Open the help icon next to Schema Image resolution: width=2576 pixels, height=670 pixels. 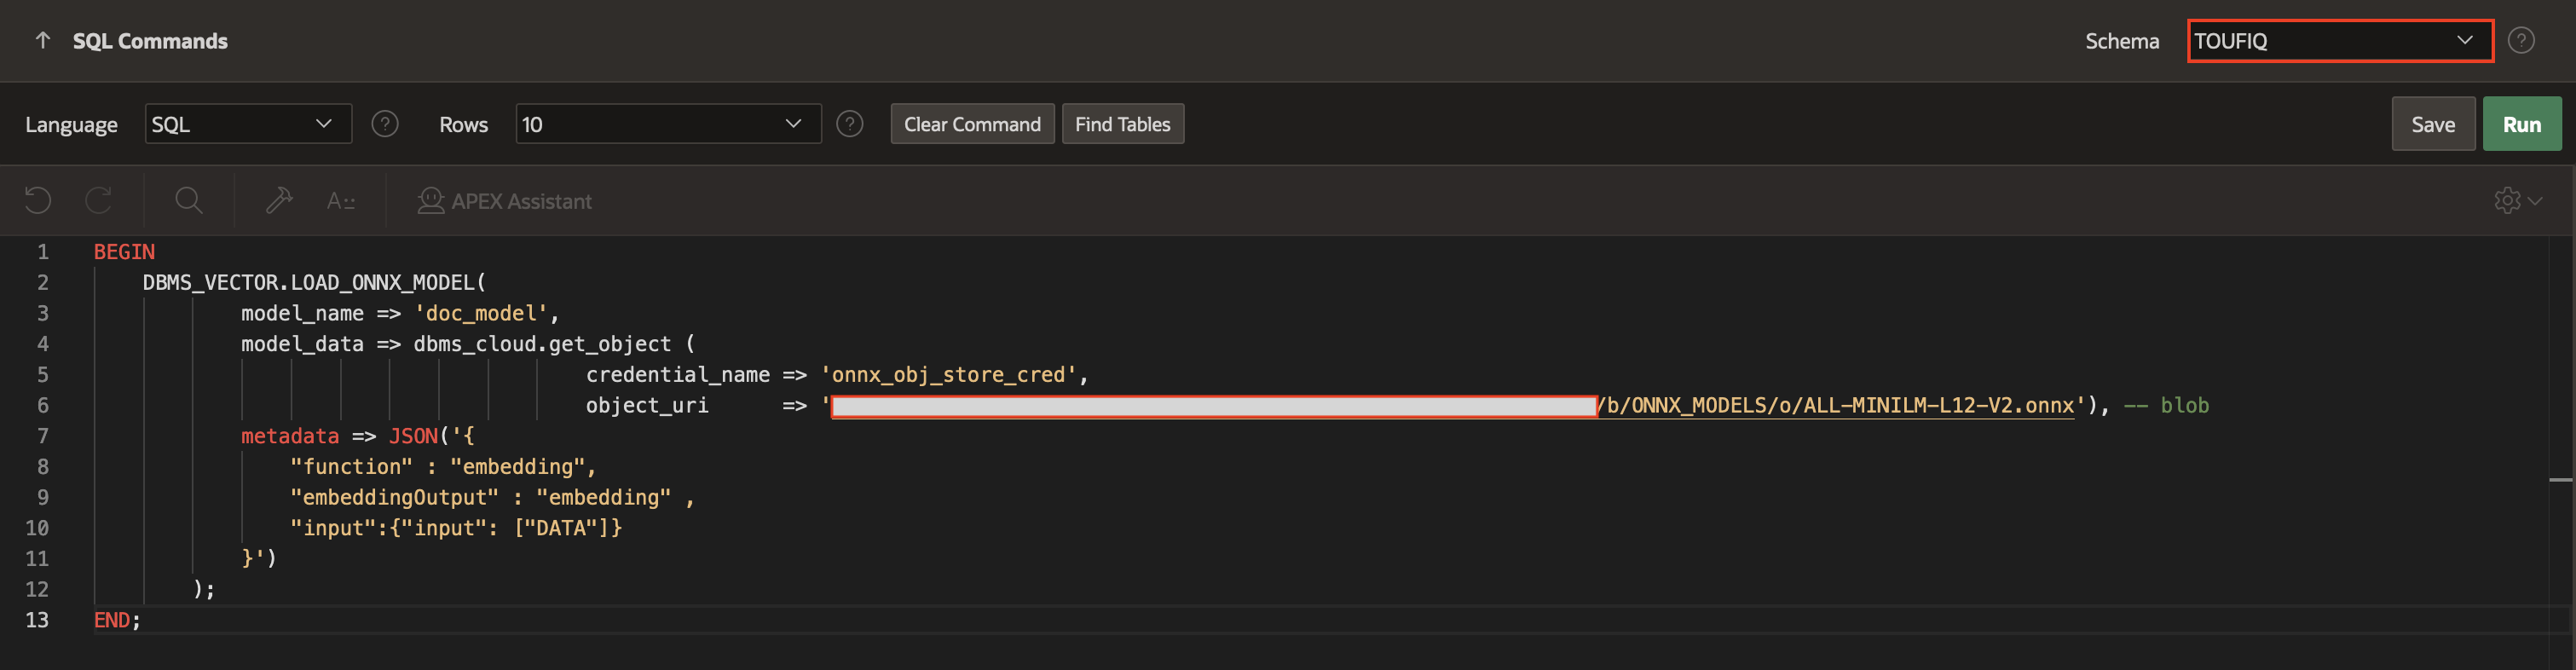pyautogui.click(x=2520, y=41)
